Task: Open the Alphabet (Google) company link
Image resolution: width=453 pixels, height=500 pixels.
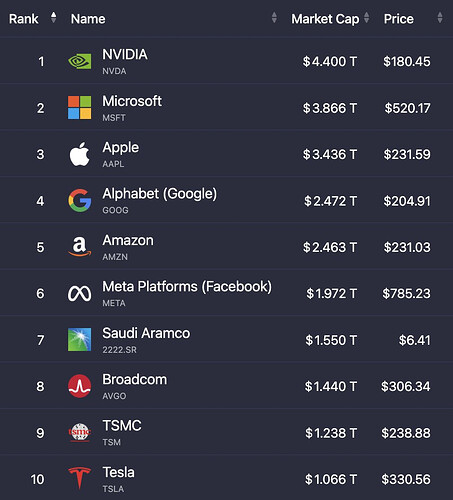Action: (160, 194)
